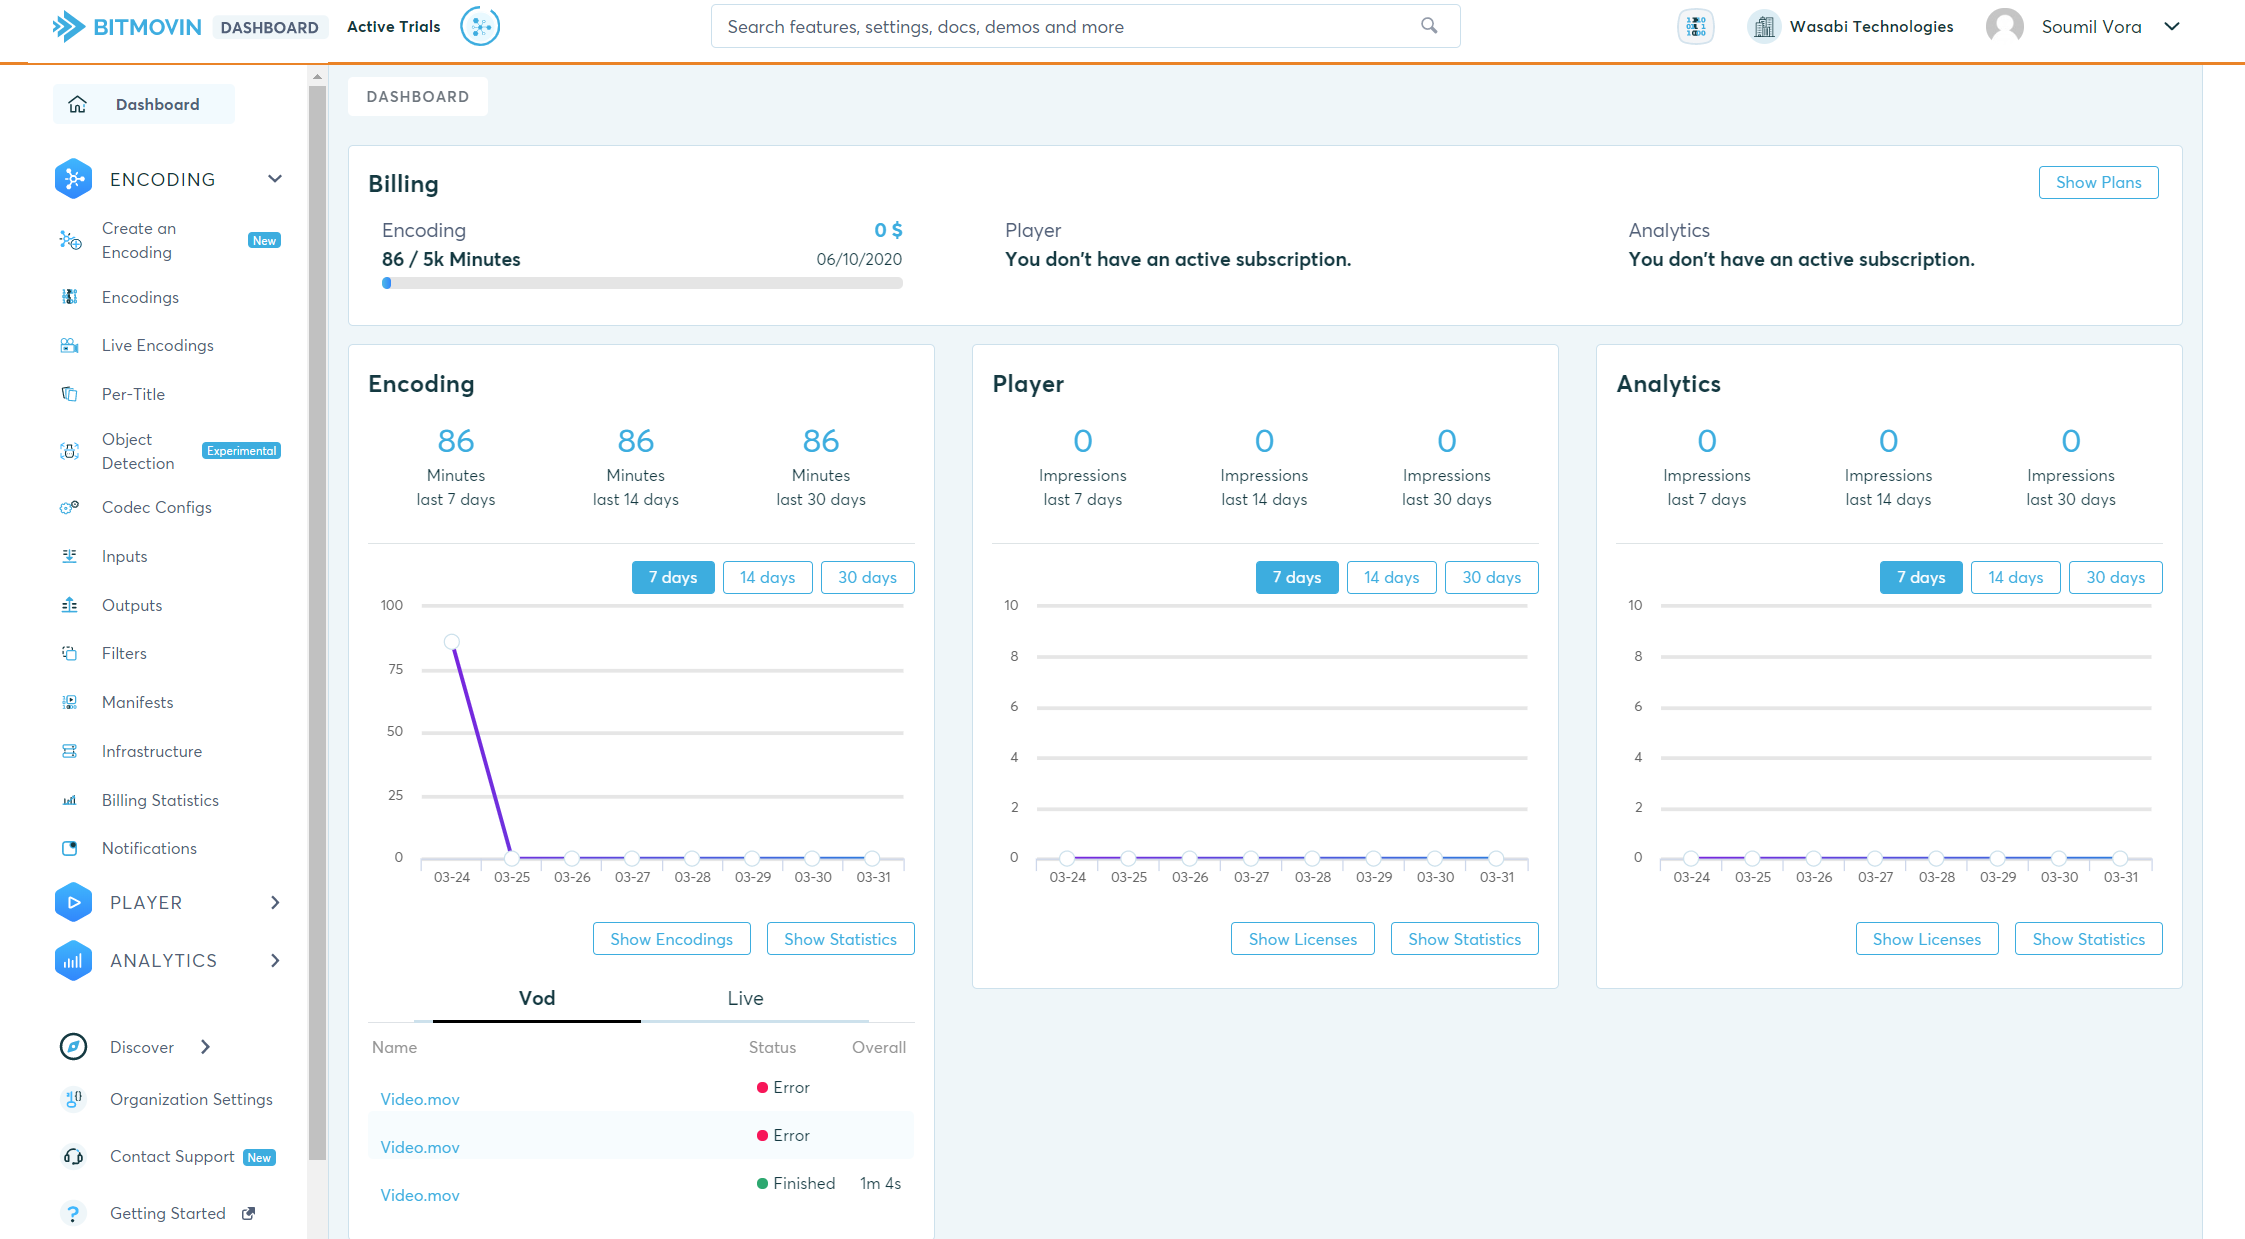Image resolution: width=2245 pixels, height=1239 pixels.
Task: Click the Inputs icon
Action: click(x=70, y=556)
